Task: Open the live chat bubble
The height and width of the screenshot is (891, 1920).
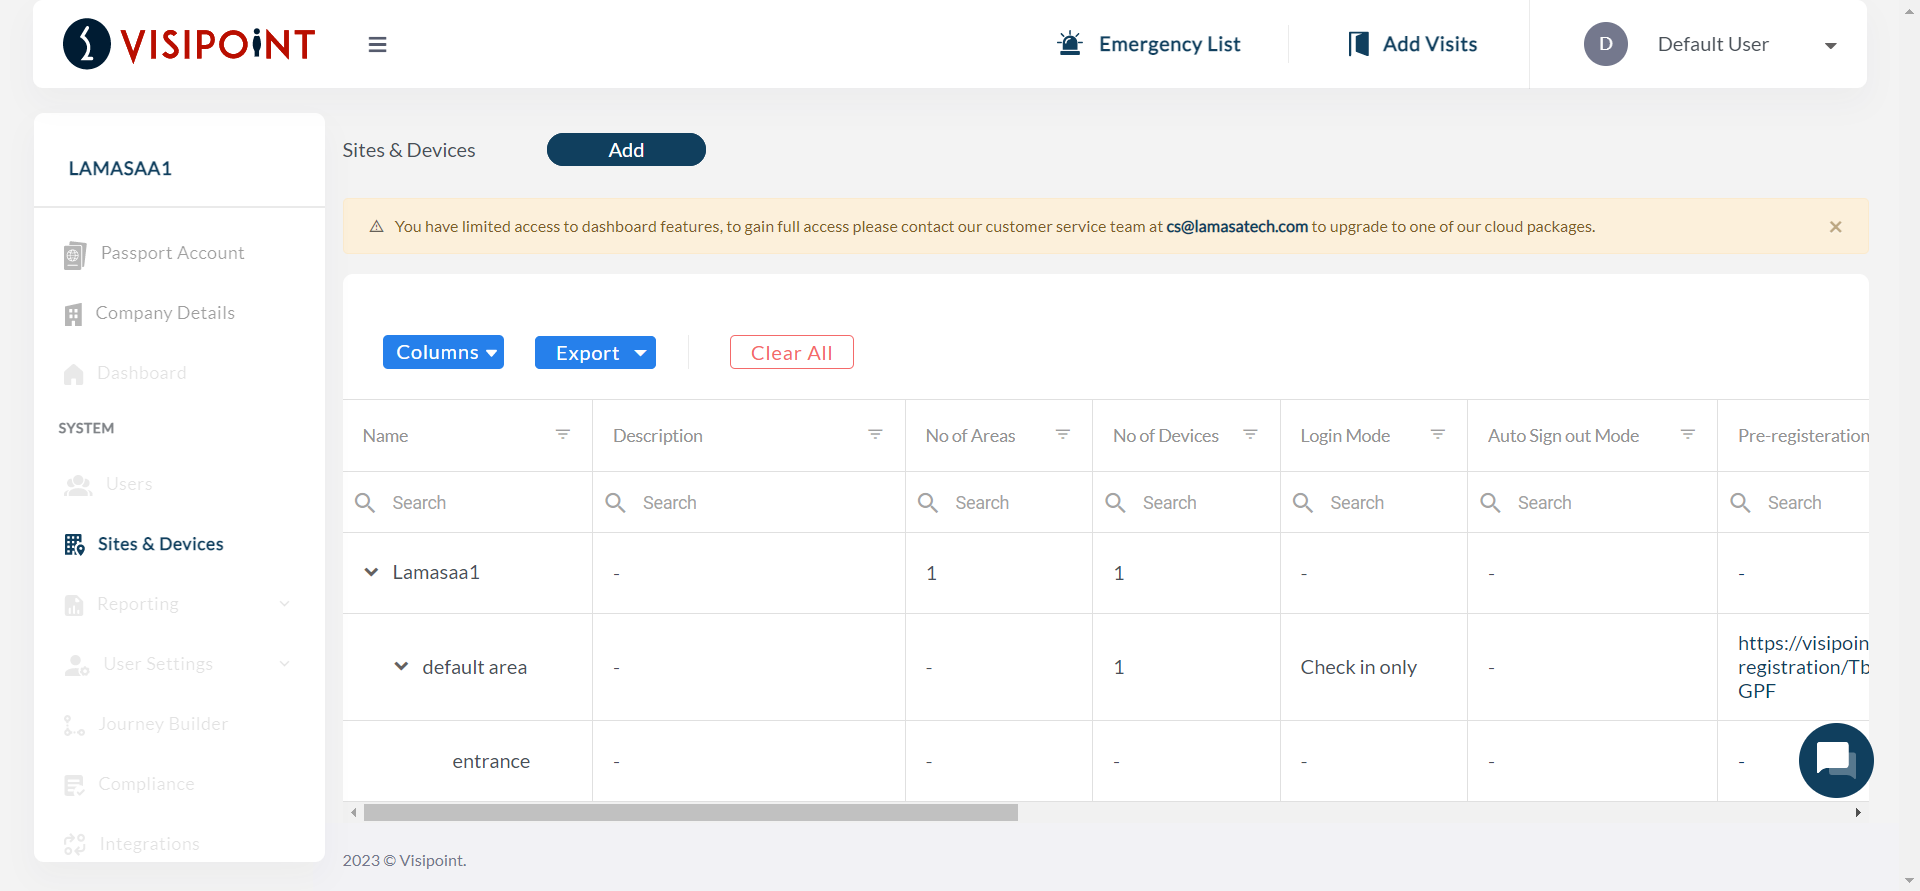Action: (1835, 760)
